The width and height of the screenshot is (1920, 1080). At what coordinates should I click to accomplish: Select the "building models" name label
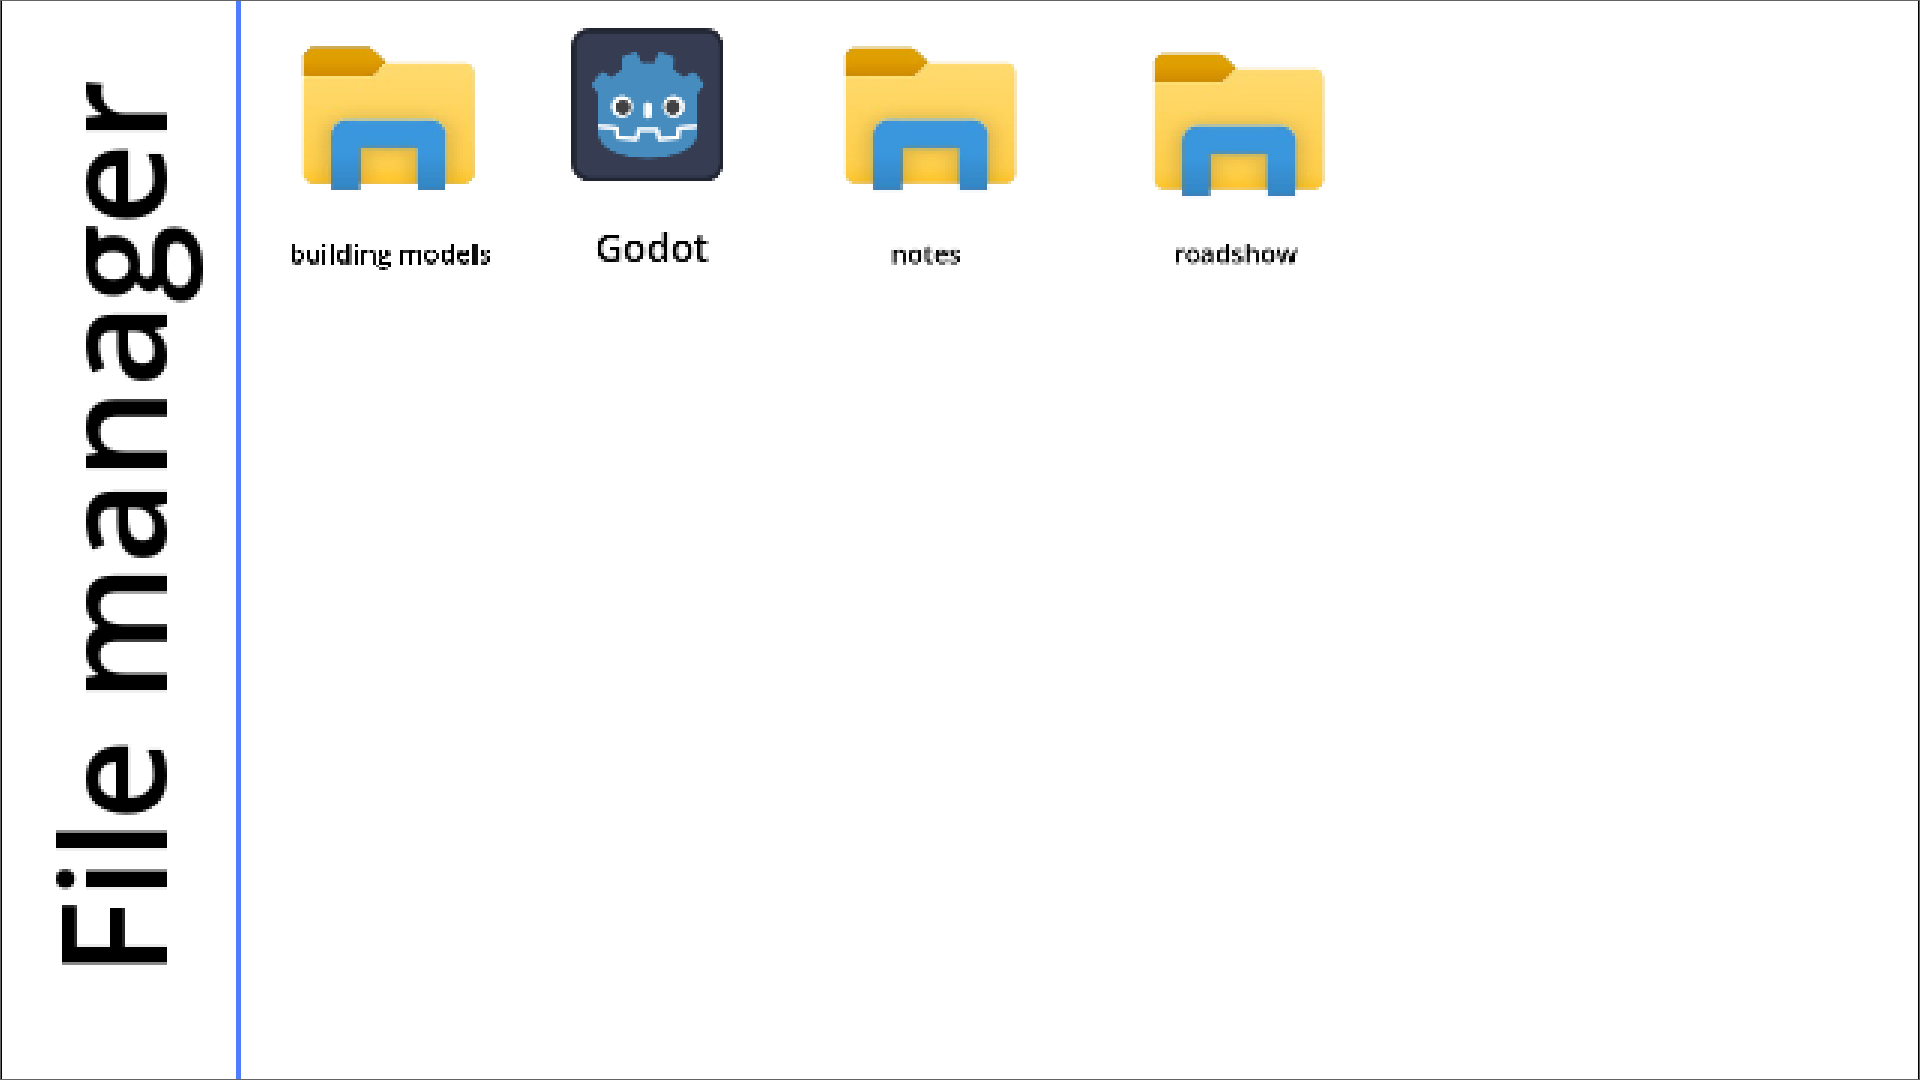(390, 255)
